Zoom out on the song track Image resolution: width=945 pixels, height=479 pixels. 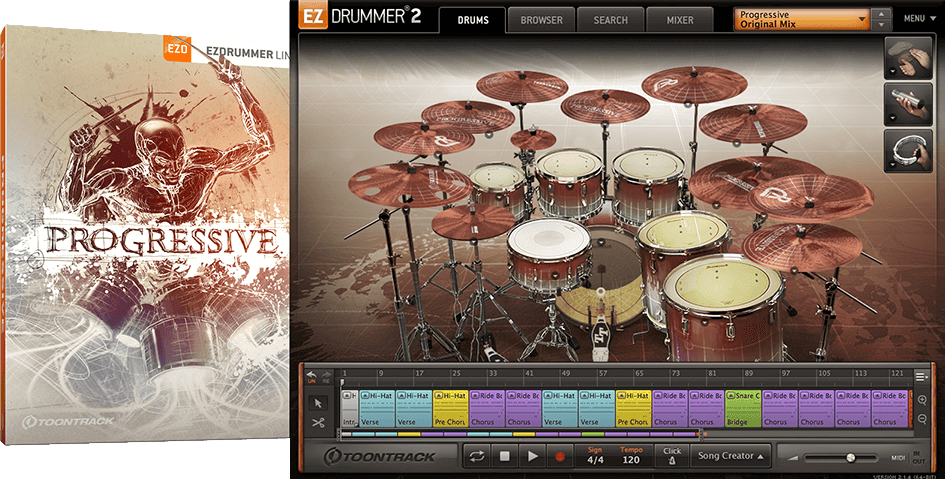922,419
